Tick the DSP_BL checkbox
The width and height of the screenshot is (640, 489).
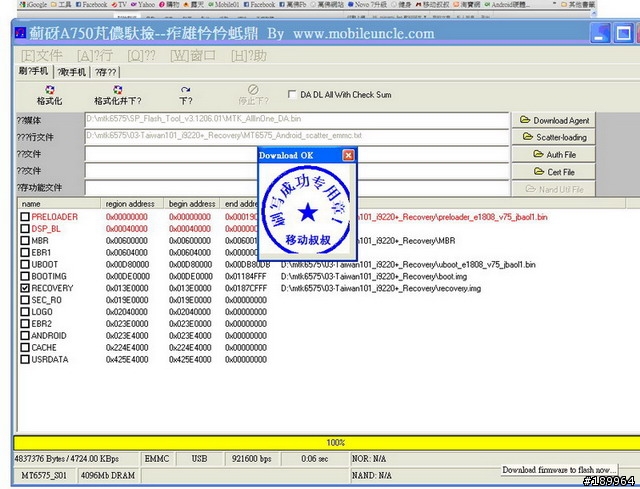point(25,229)
